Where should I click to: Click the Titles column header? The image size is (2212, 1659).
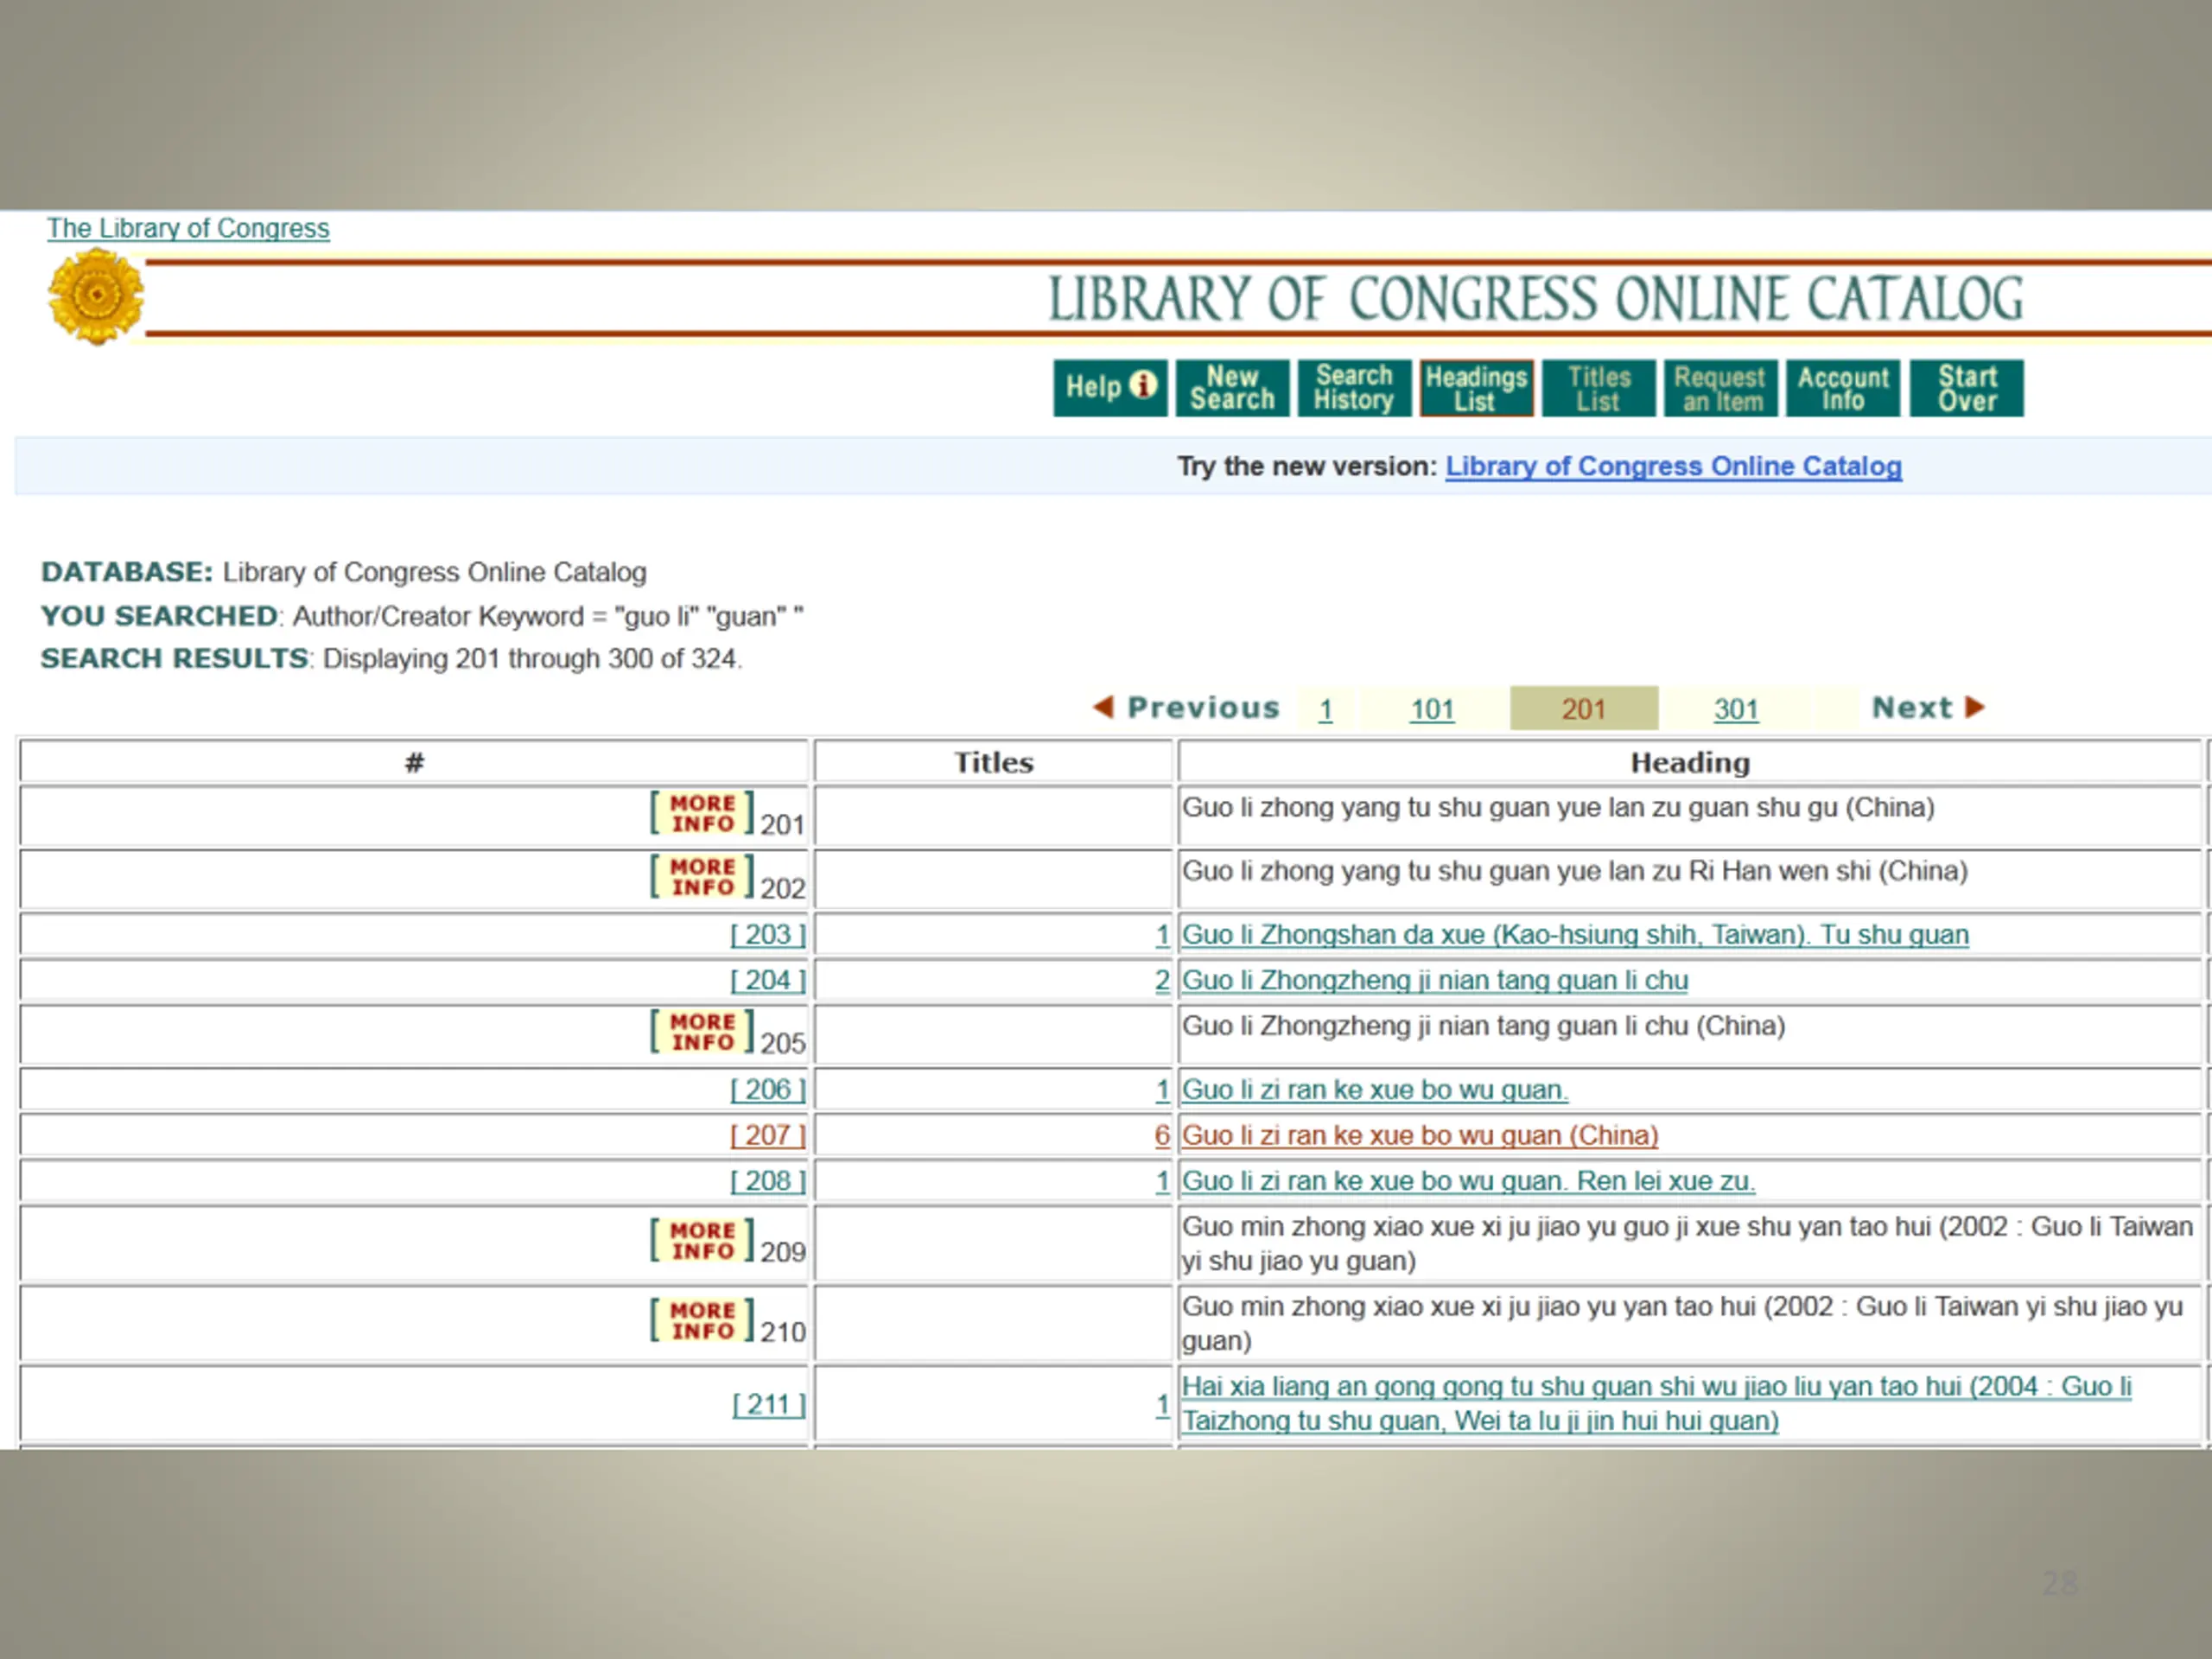point(993,762)
